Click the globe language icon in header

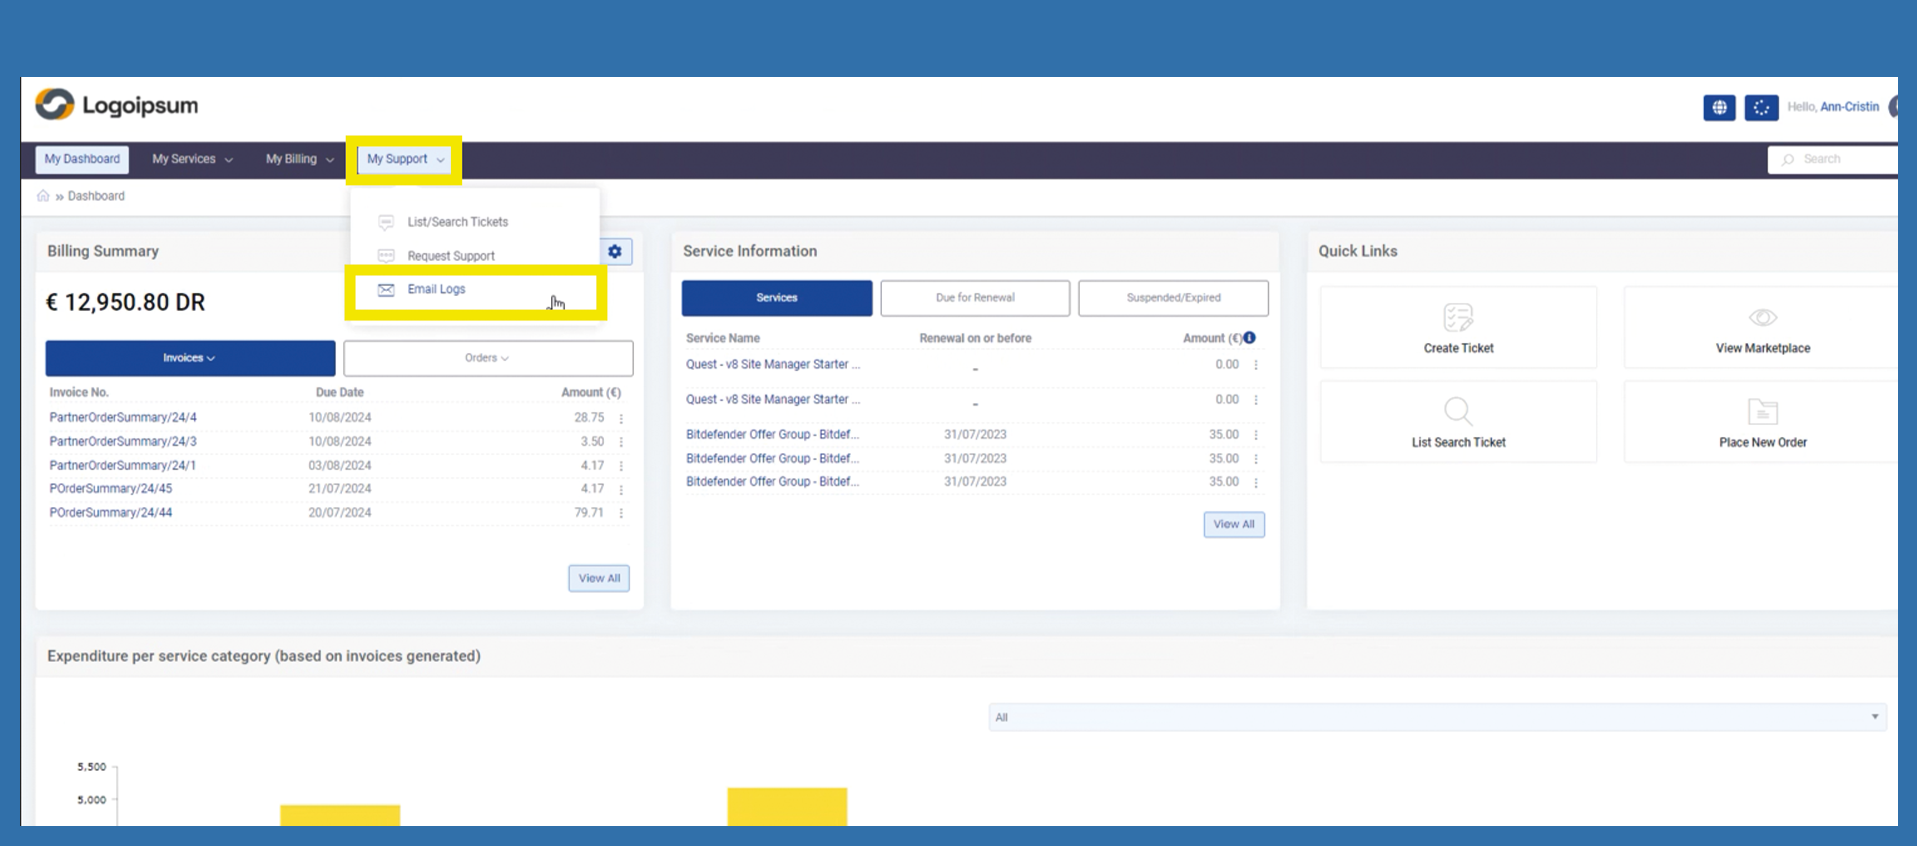[1718, 108]
